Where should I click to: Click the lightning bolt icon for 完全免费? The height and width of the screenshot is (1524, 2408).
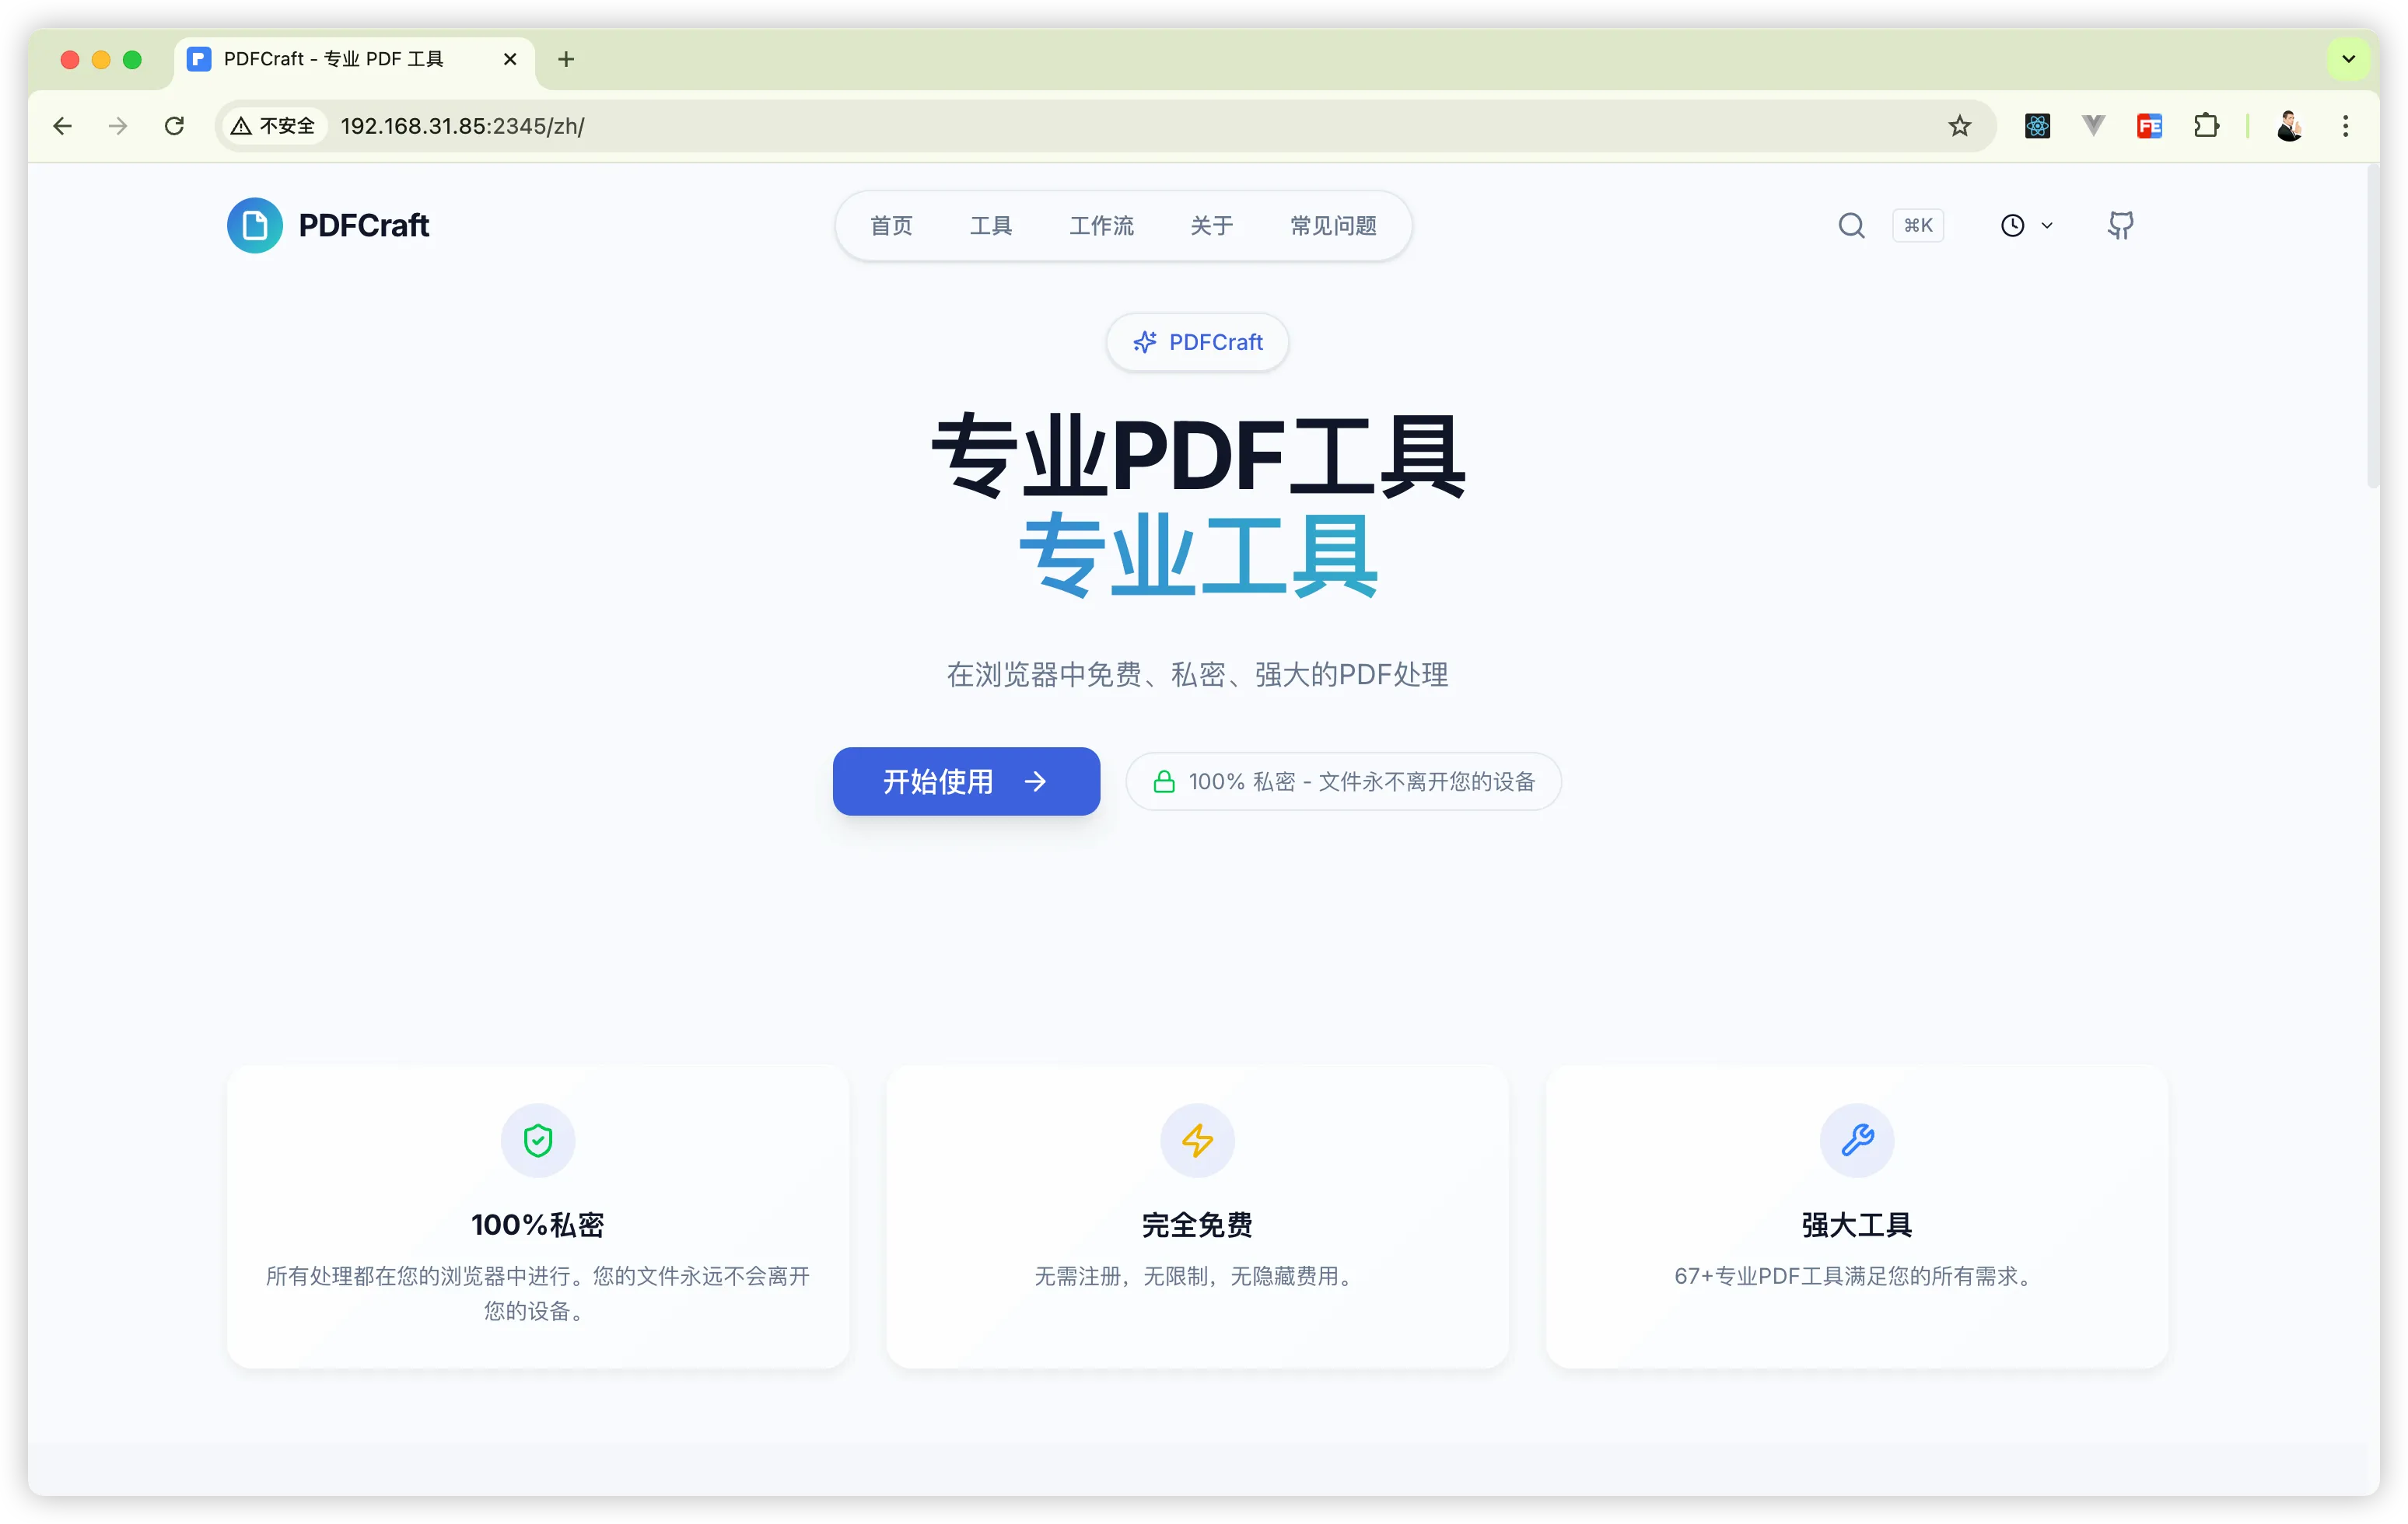coord(1197,1140)
